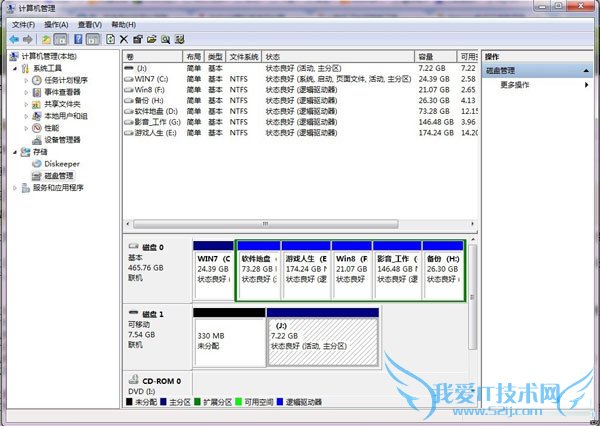Collapse the 存储 tree node
Screen dimensions: 600x426
15,152
